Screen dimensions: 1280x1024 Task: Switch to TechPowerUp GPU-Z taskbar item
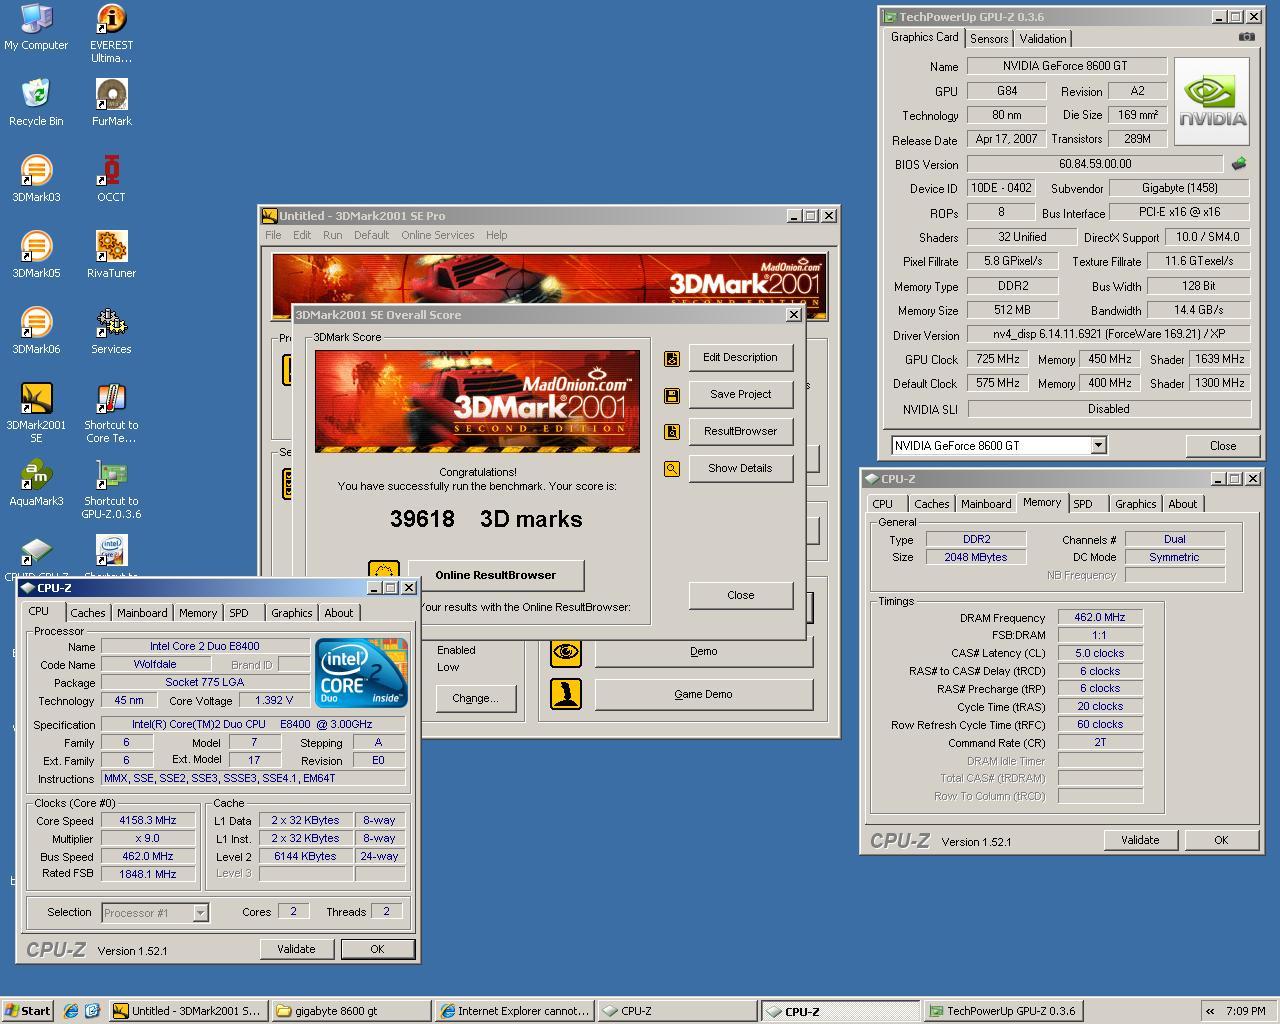click(1002, 1011)
